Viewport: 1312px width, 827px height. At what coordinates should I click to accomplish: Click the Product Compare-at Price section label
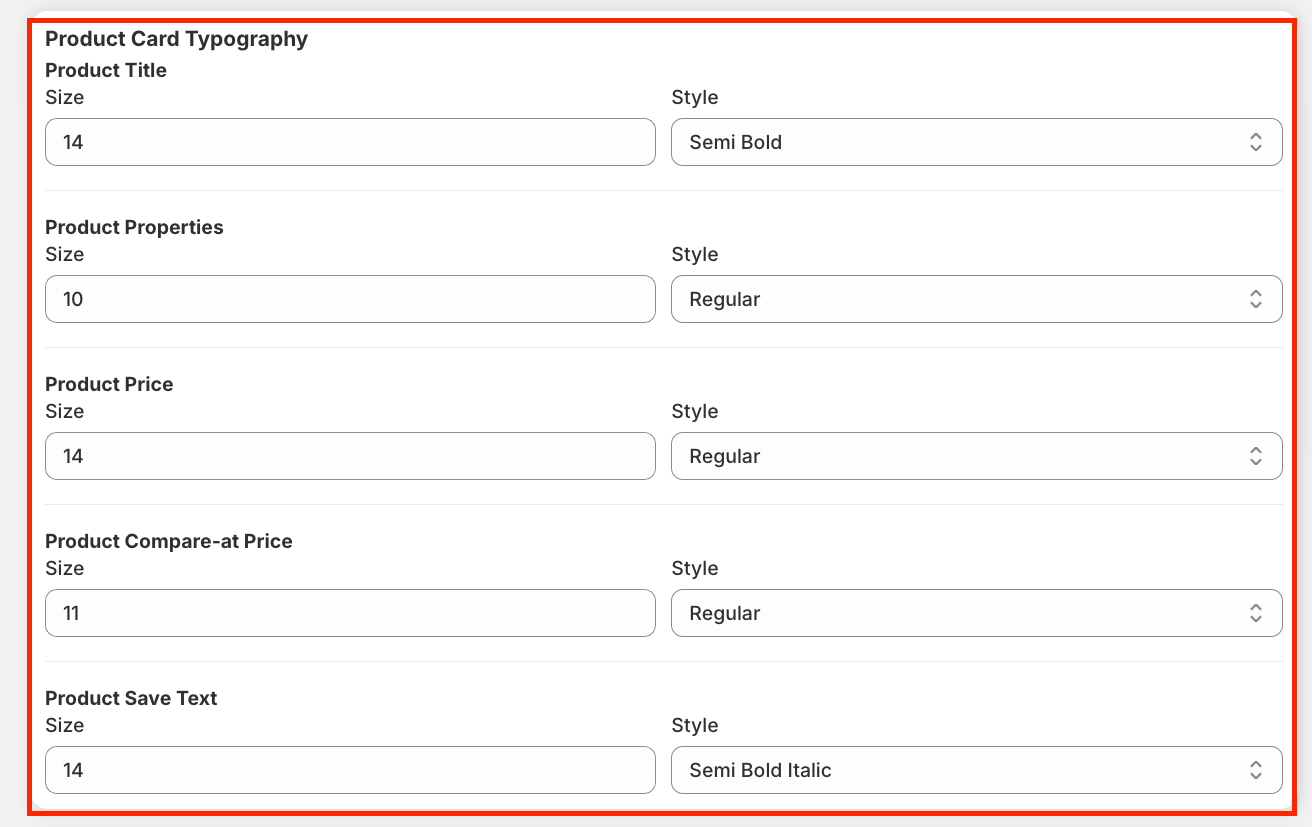(x=169, y=541)
